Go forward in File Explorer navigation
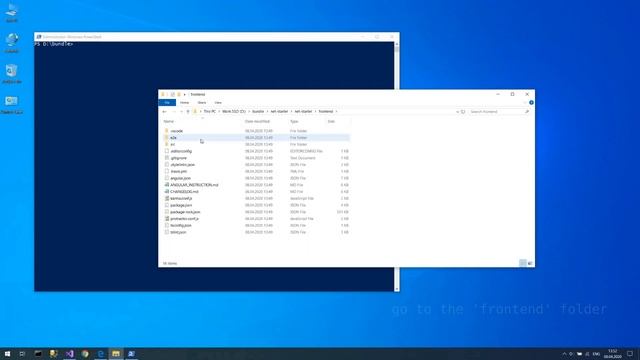Screen dimensions: 640x360 [173, 111]
